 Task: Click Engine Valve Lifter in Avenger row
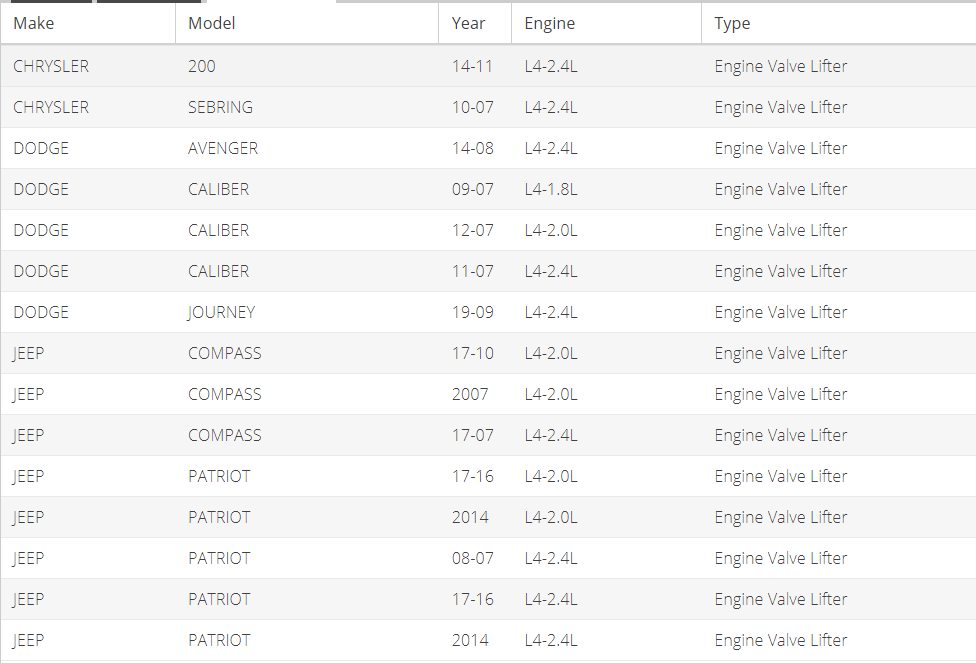point(781,148)
